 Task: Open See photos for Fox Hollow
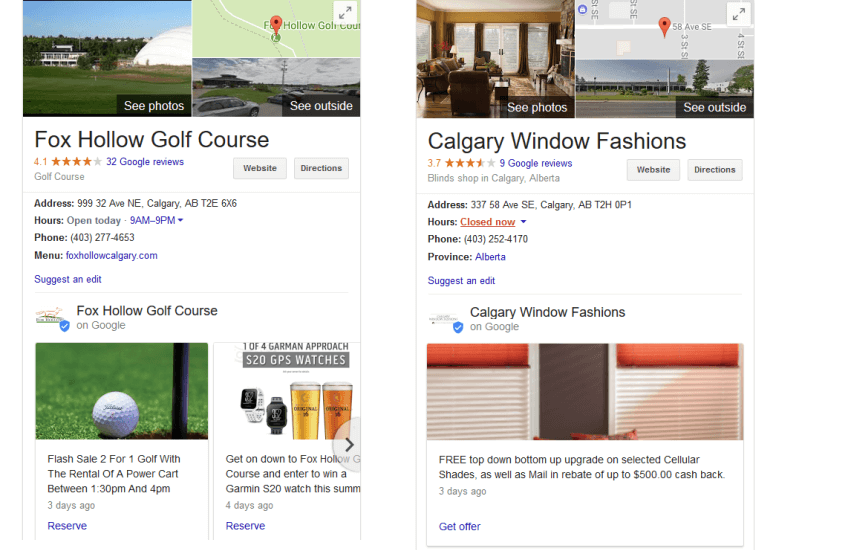click(154, 106)
